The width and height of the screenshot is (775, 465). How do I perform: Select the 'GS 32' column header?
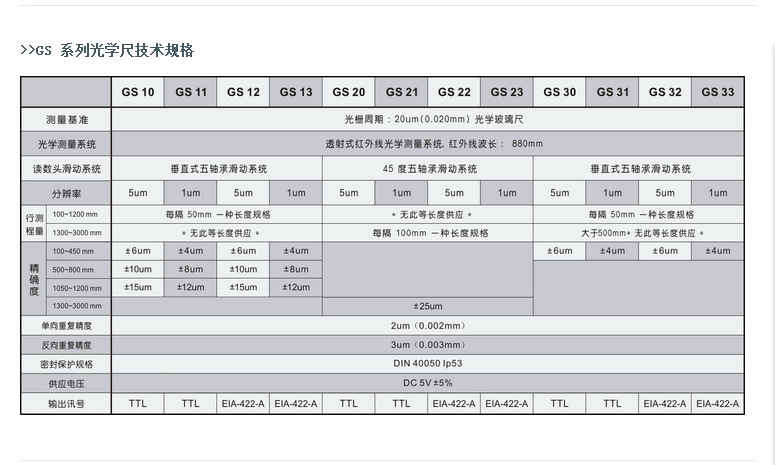click(665, 92)
